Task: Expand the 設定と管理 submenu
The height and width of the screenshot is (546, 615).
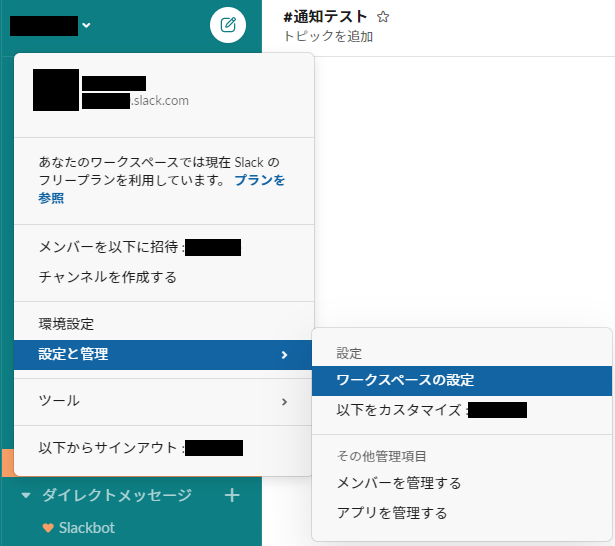Action: coord(163,355)
